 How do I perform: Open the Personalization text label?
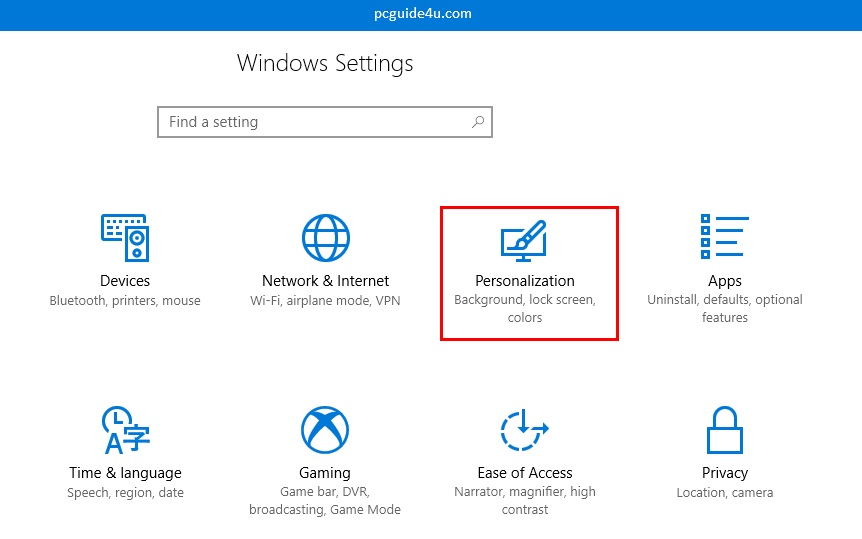tap(525, 281)
